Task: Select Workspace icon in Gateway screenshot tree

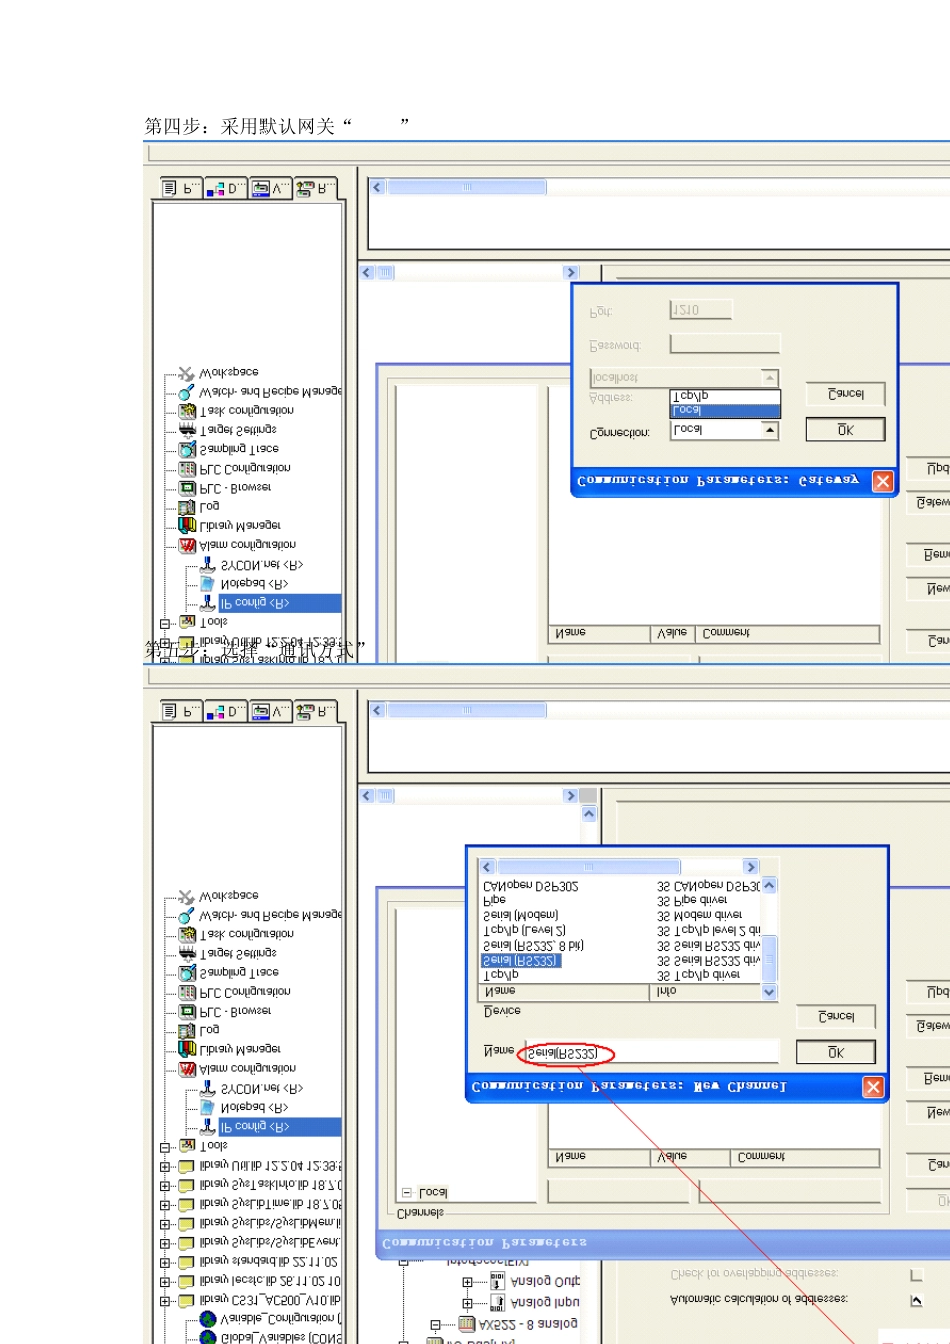Action: (186, 373)
